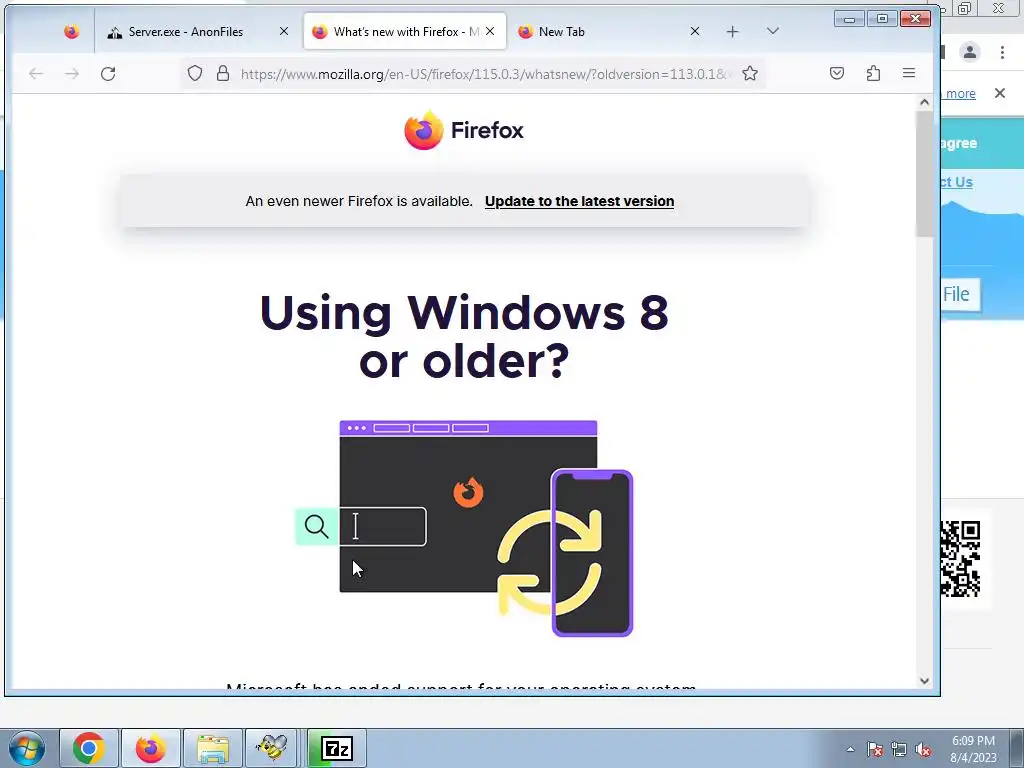Viewport: 1024px width, 768px height.
Task: Open the Action Center flag tray icon
Action: 875,749
